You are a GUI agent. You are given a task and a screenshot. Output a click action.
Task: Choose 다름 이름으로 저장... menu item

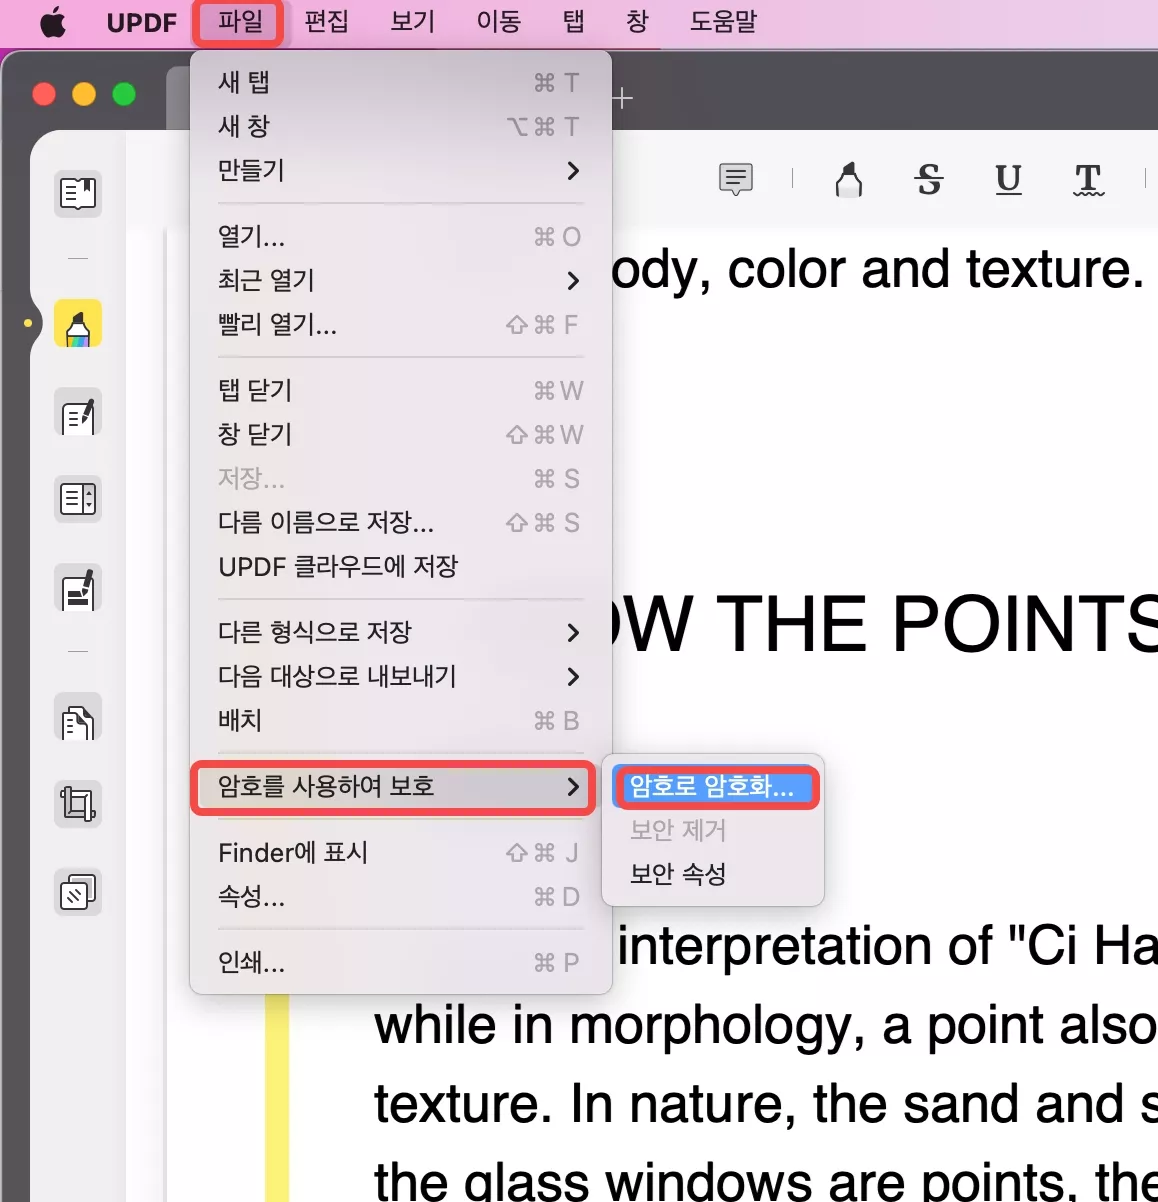point(400,522)
